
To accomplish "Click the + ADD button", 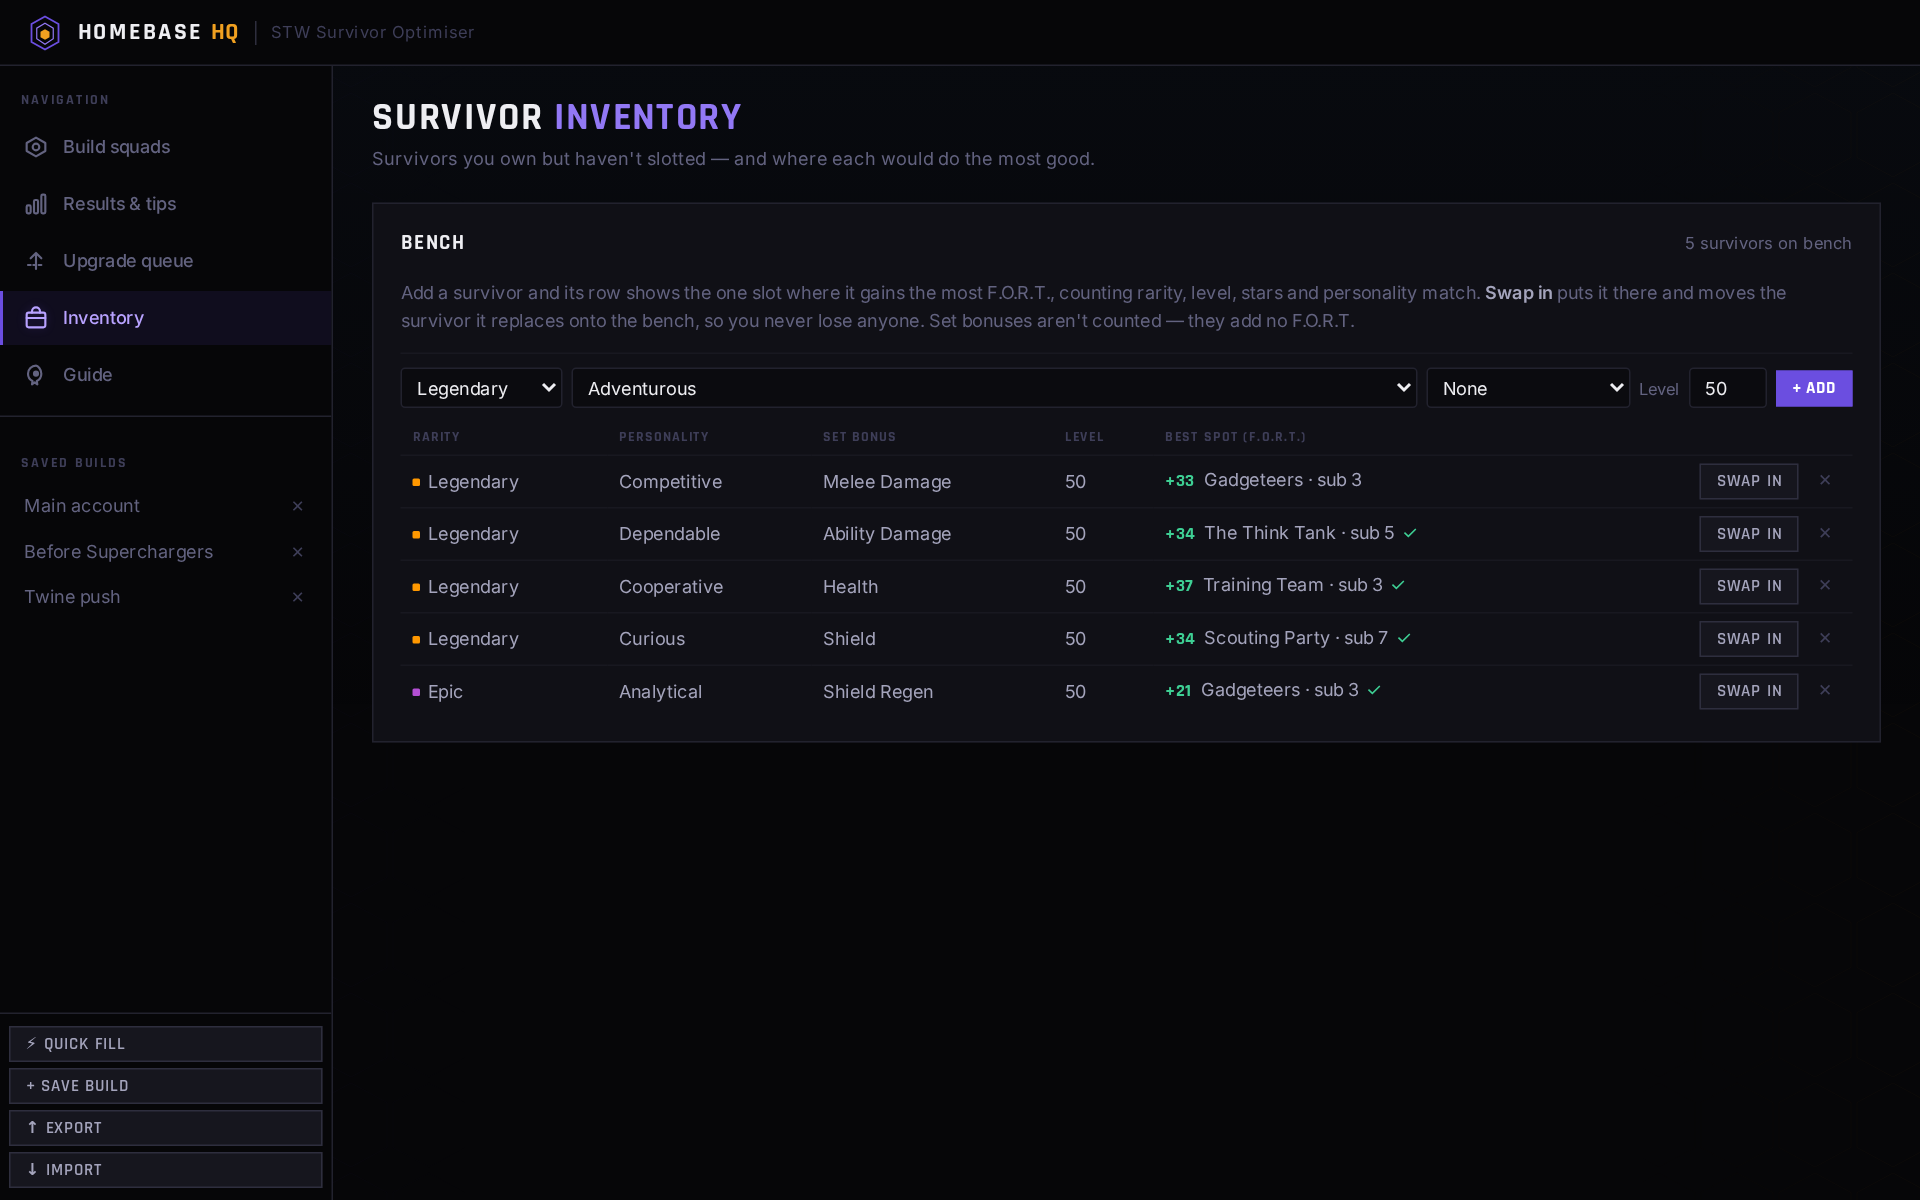I will click(x=1814, y=388).
